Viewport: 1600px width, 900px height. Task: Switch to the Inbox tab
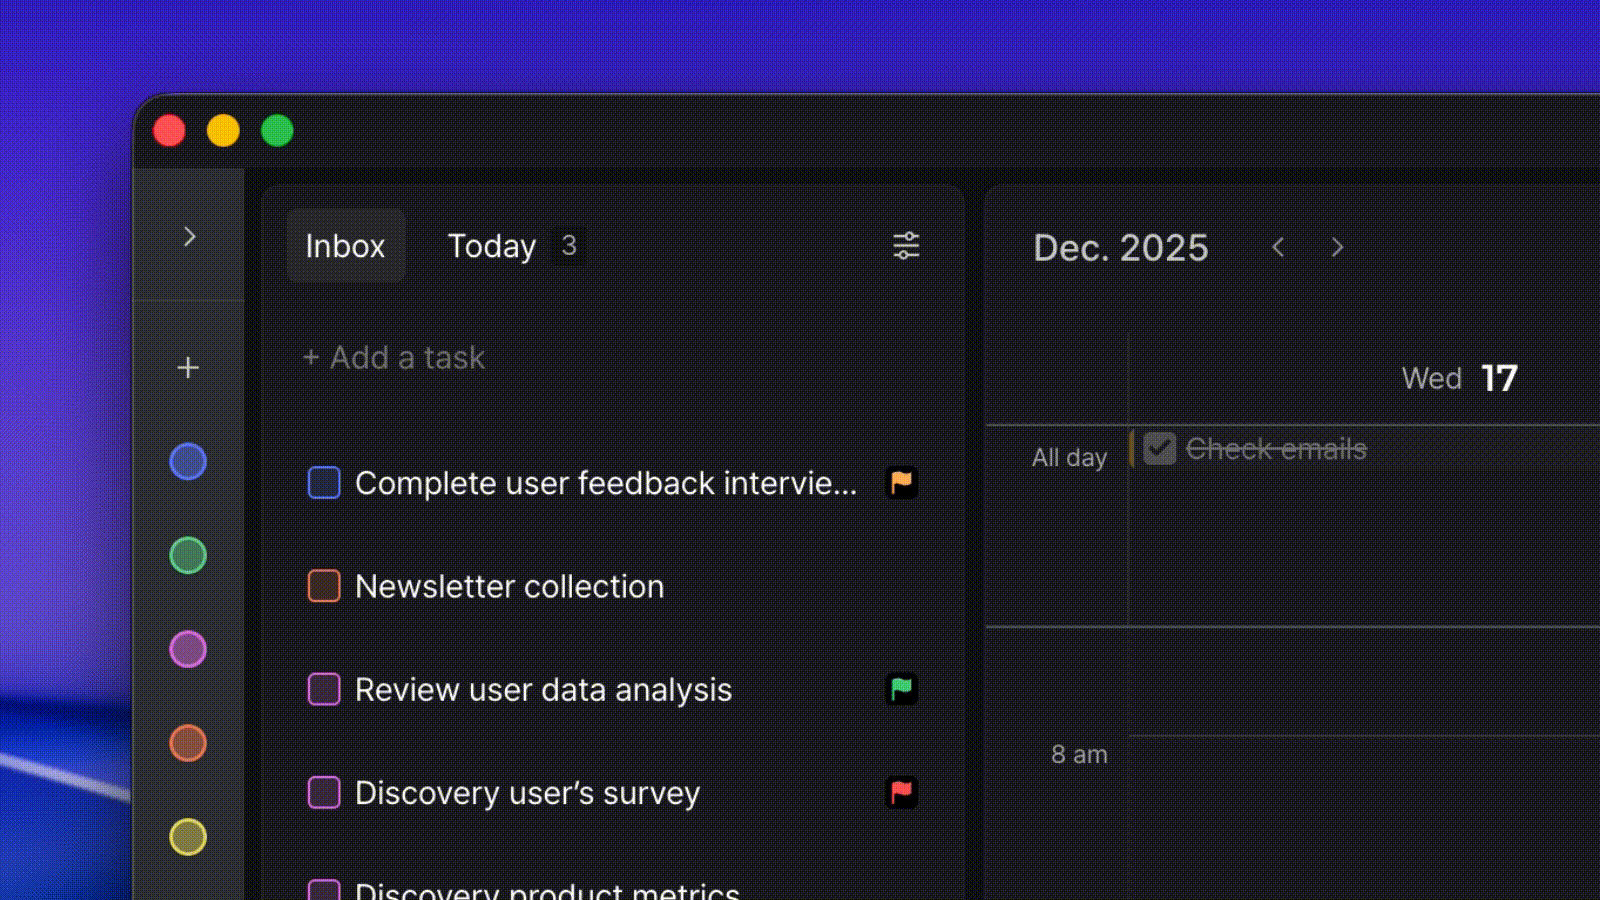(345, 246)
